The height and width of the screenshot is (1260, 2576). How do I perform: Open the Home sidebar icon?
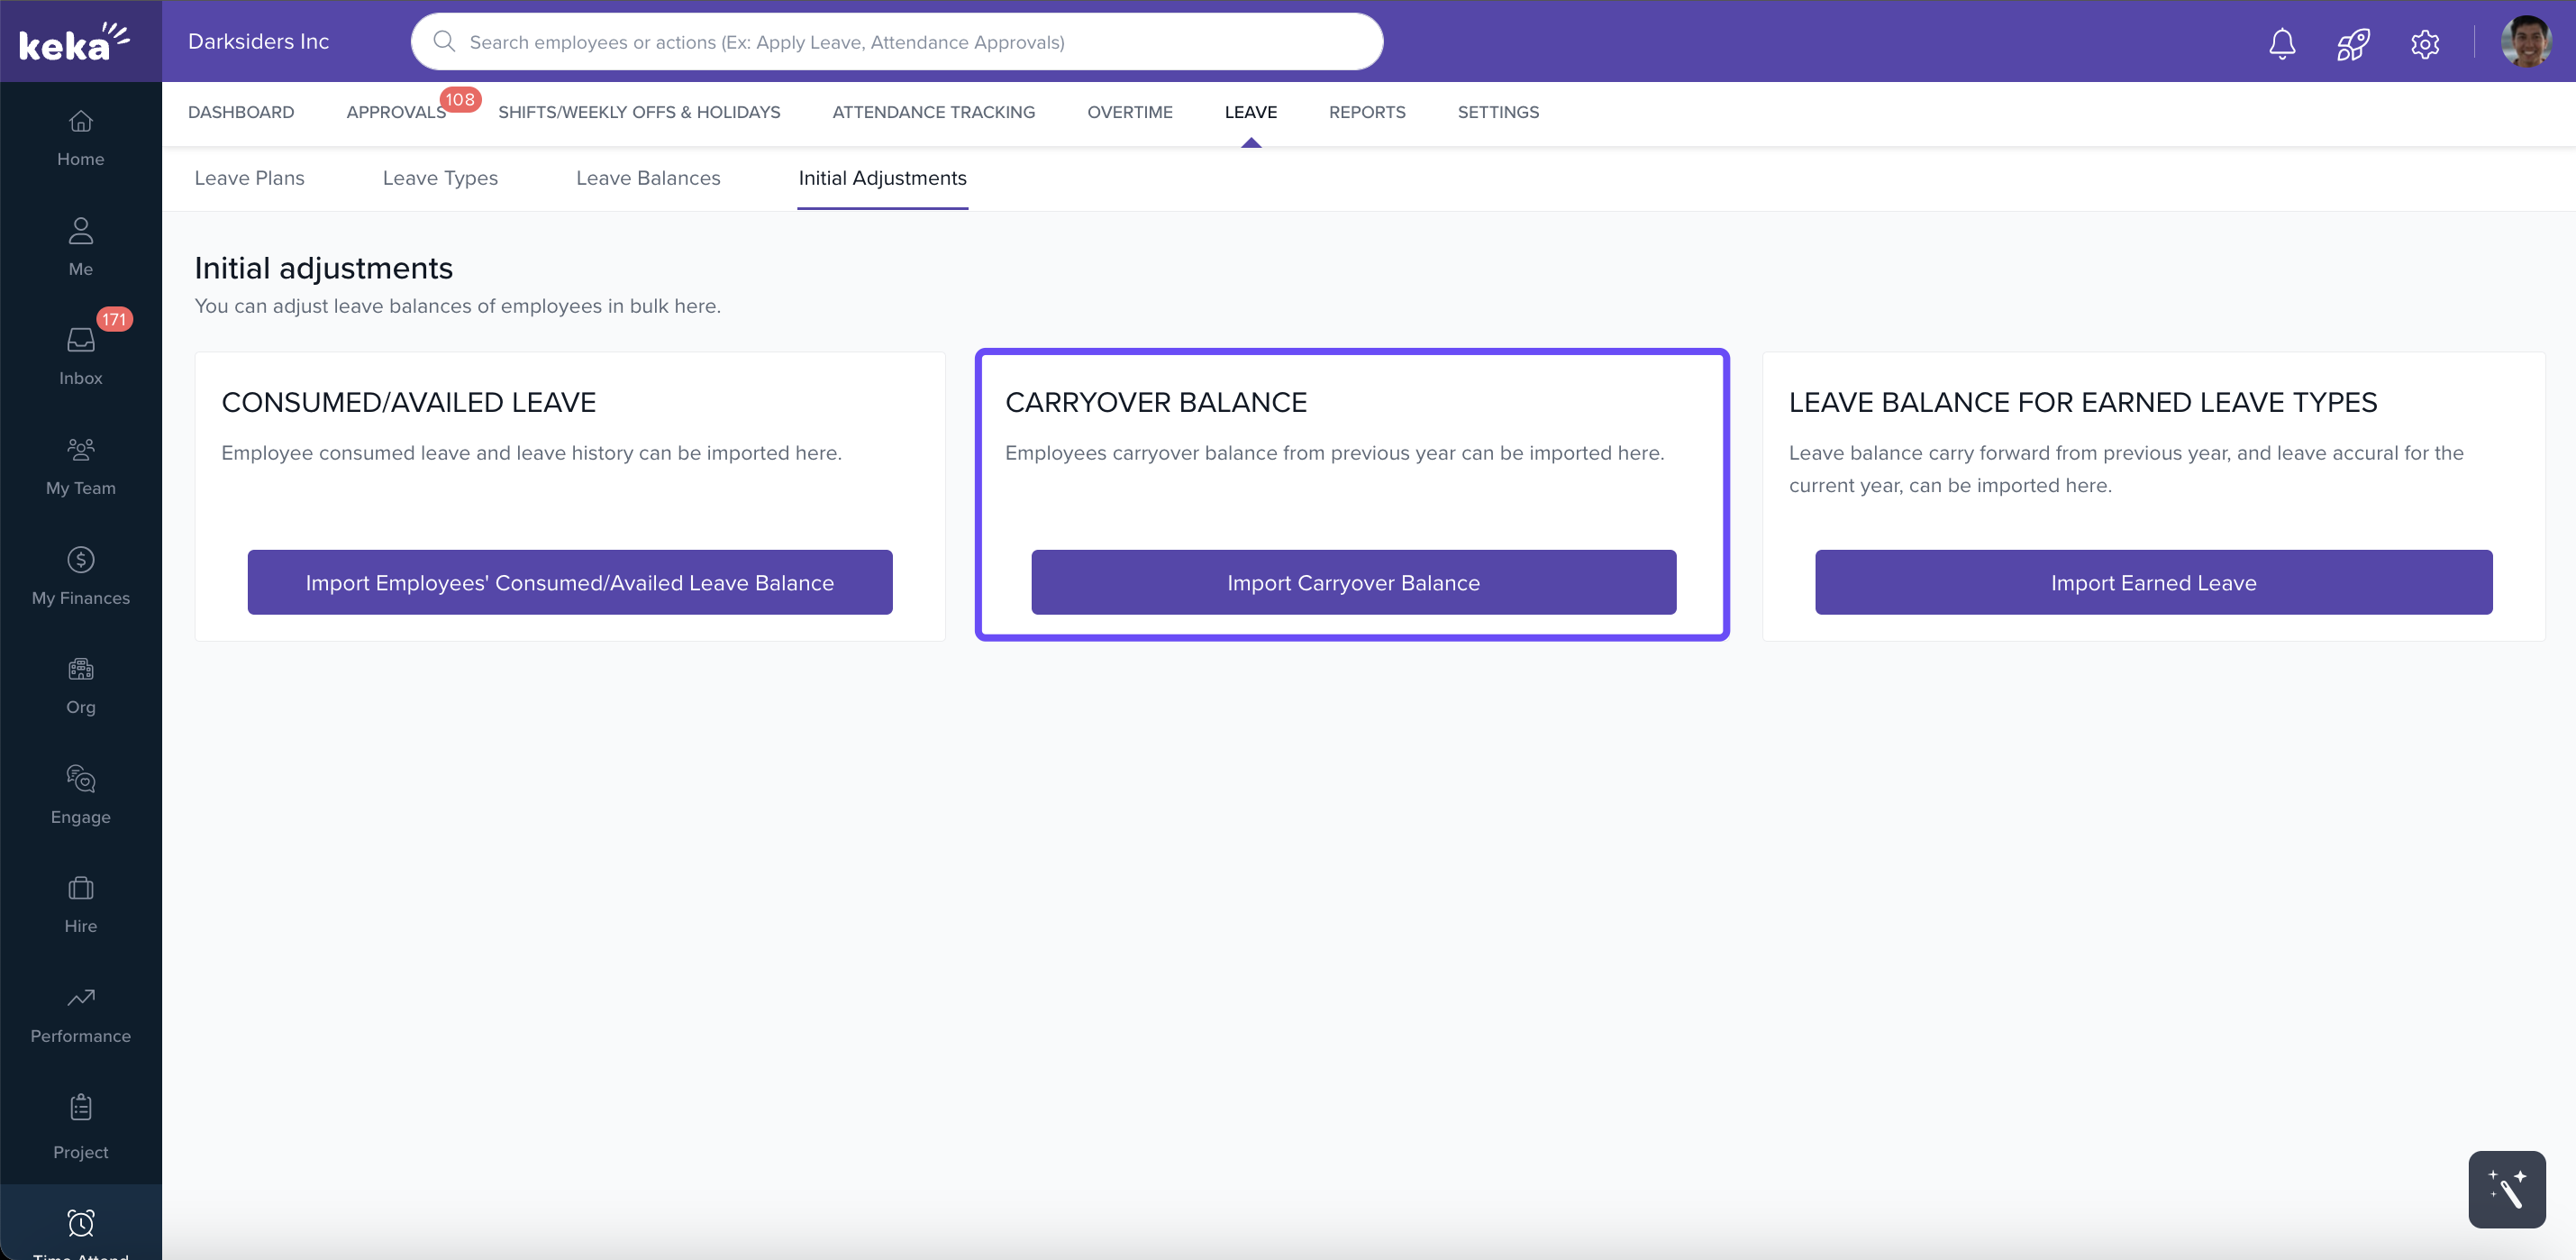tap(80, 122)
